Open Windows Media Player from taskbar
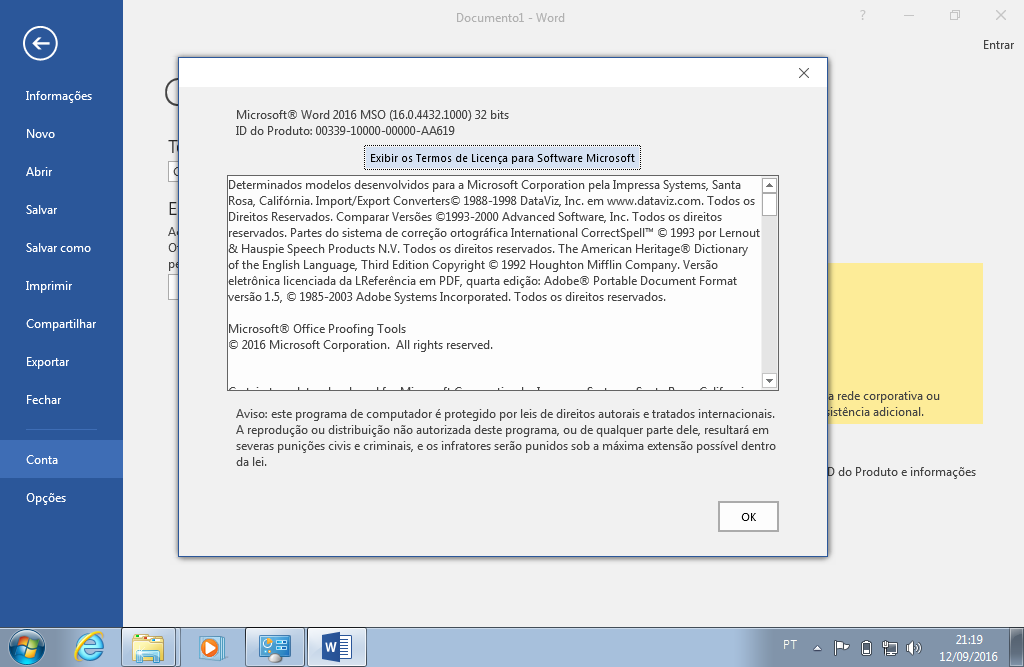1024x667 pixels. coord(210,647)
